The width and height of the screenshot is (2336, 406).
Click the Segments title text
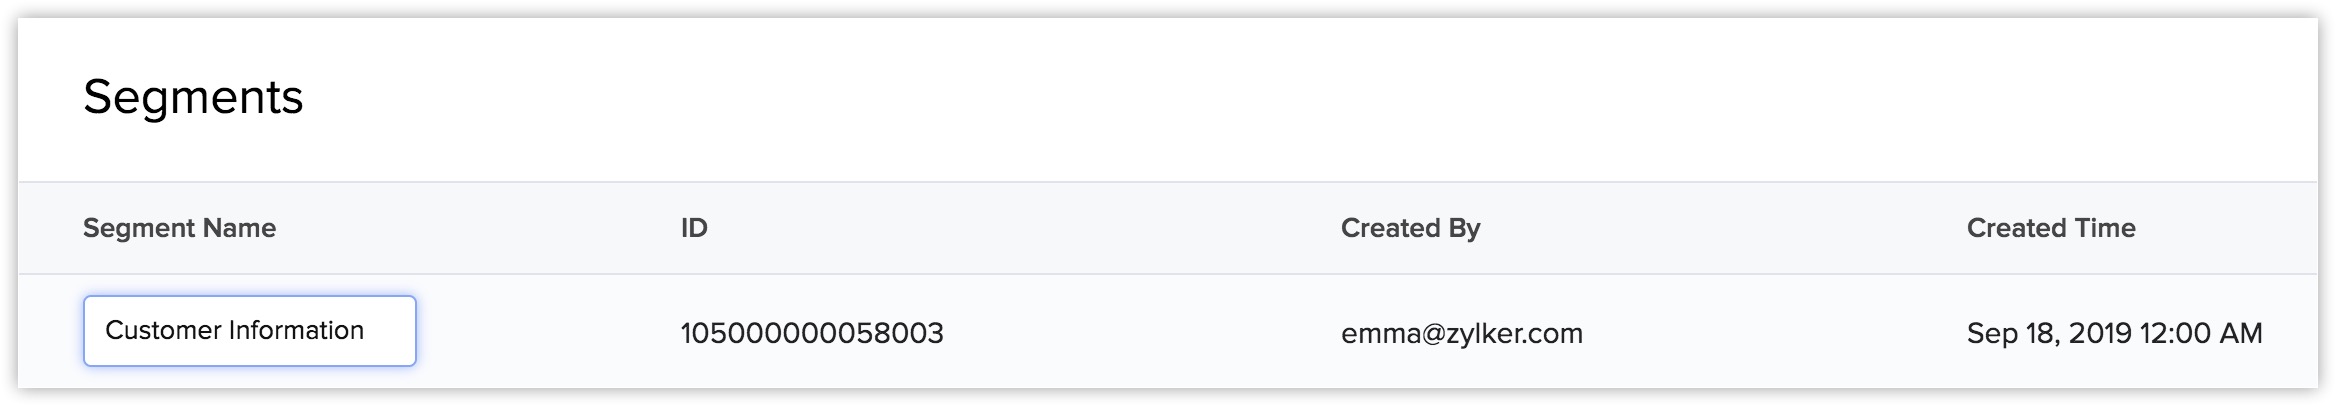(193, 98)
